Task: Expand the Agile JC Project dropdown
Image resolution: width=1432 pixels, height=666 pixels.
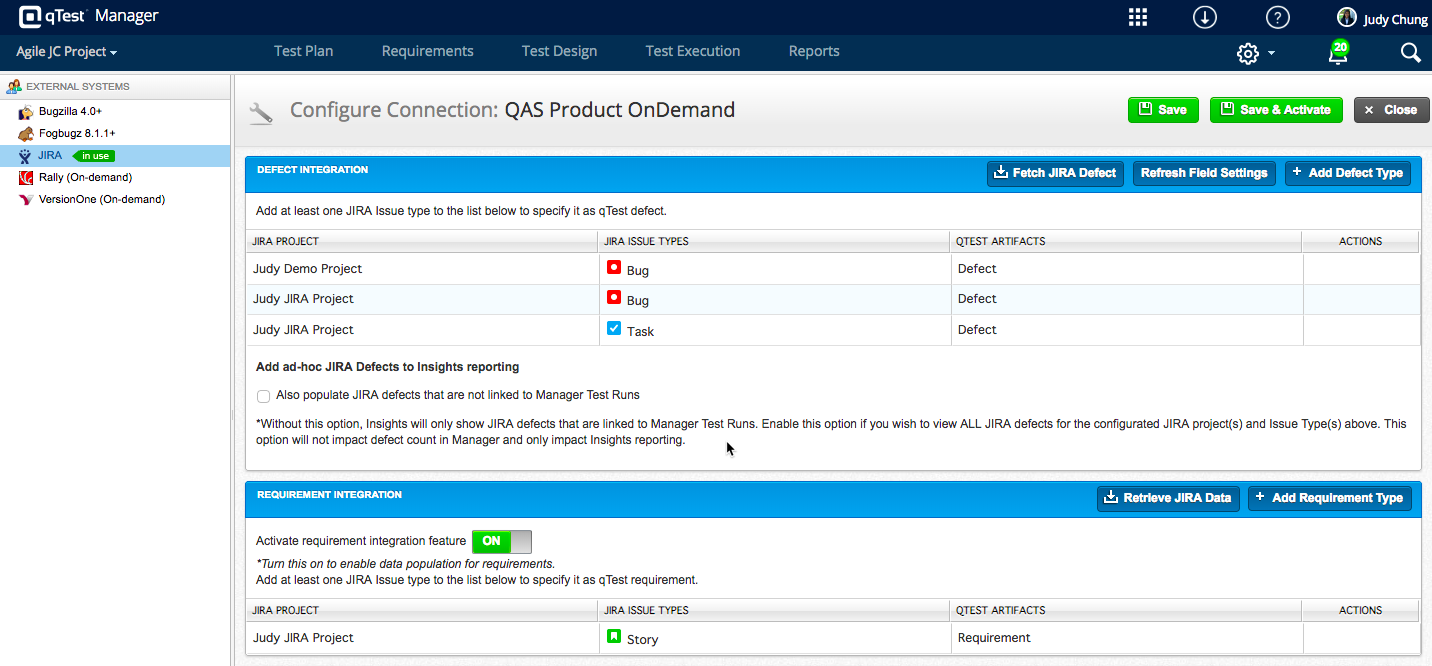Action: (67, 52)
